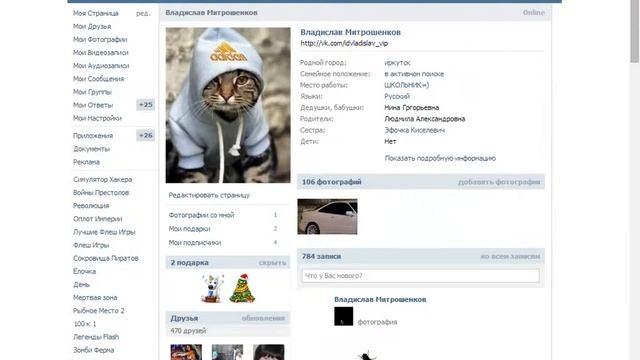This screenshot has height=360, width=640.
Task: Click the +26 applications badge
Action: [145, 136]
